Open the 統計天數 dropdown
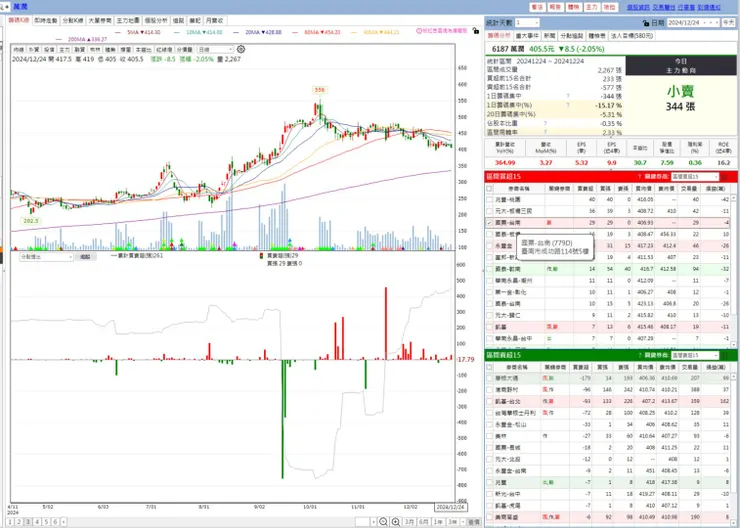 pos(527,23)
